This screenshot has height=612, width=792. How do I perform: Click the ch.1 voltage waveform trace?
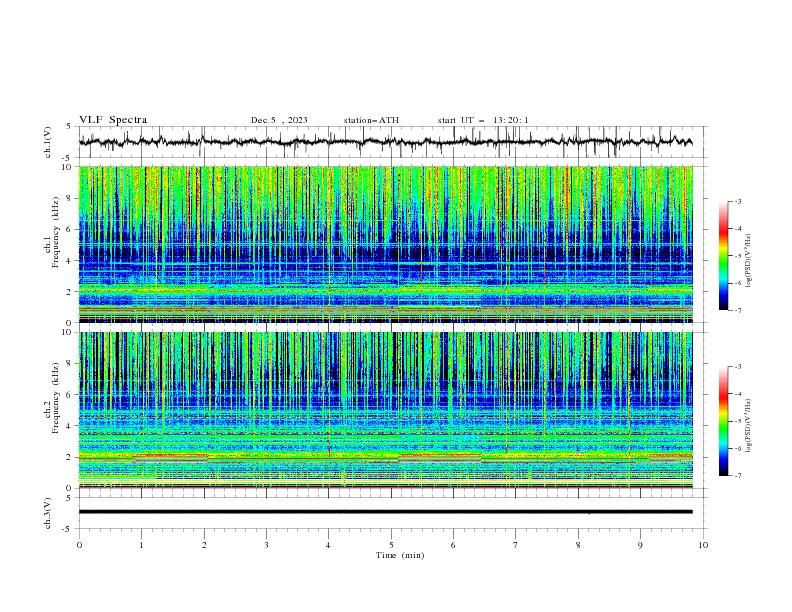[x=385, y=142]
